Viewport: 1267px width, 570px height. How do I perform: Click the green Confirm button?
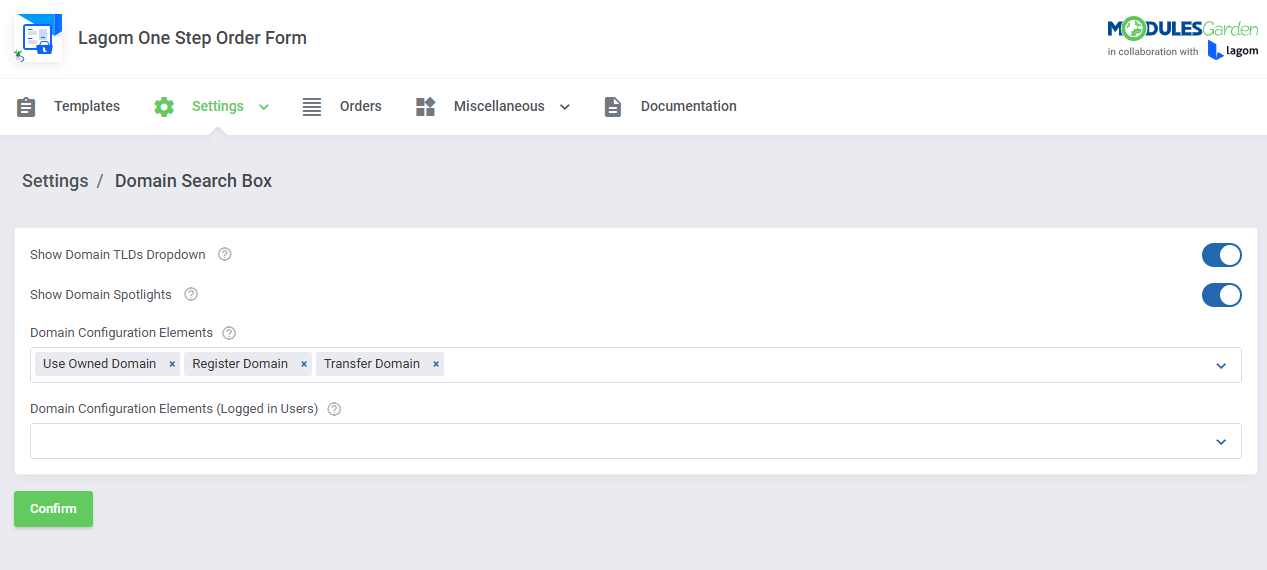(53, 509)
